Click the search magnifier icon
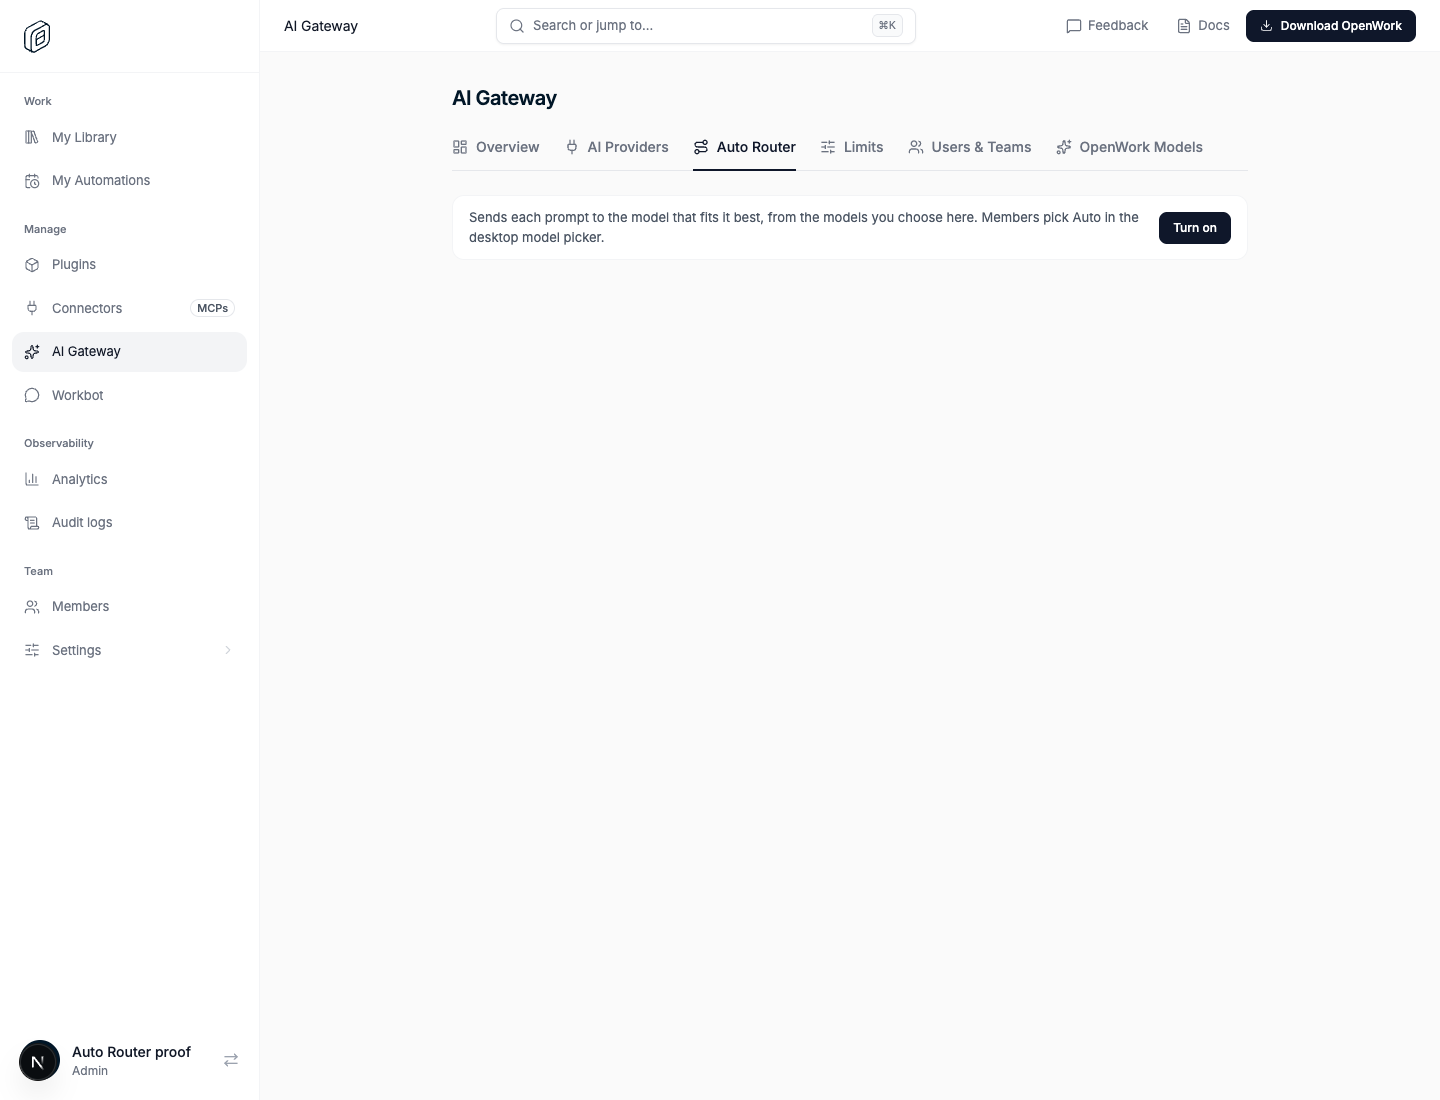This screenshot has height=1100, width=1440. pos(517,26)
